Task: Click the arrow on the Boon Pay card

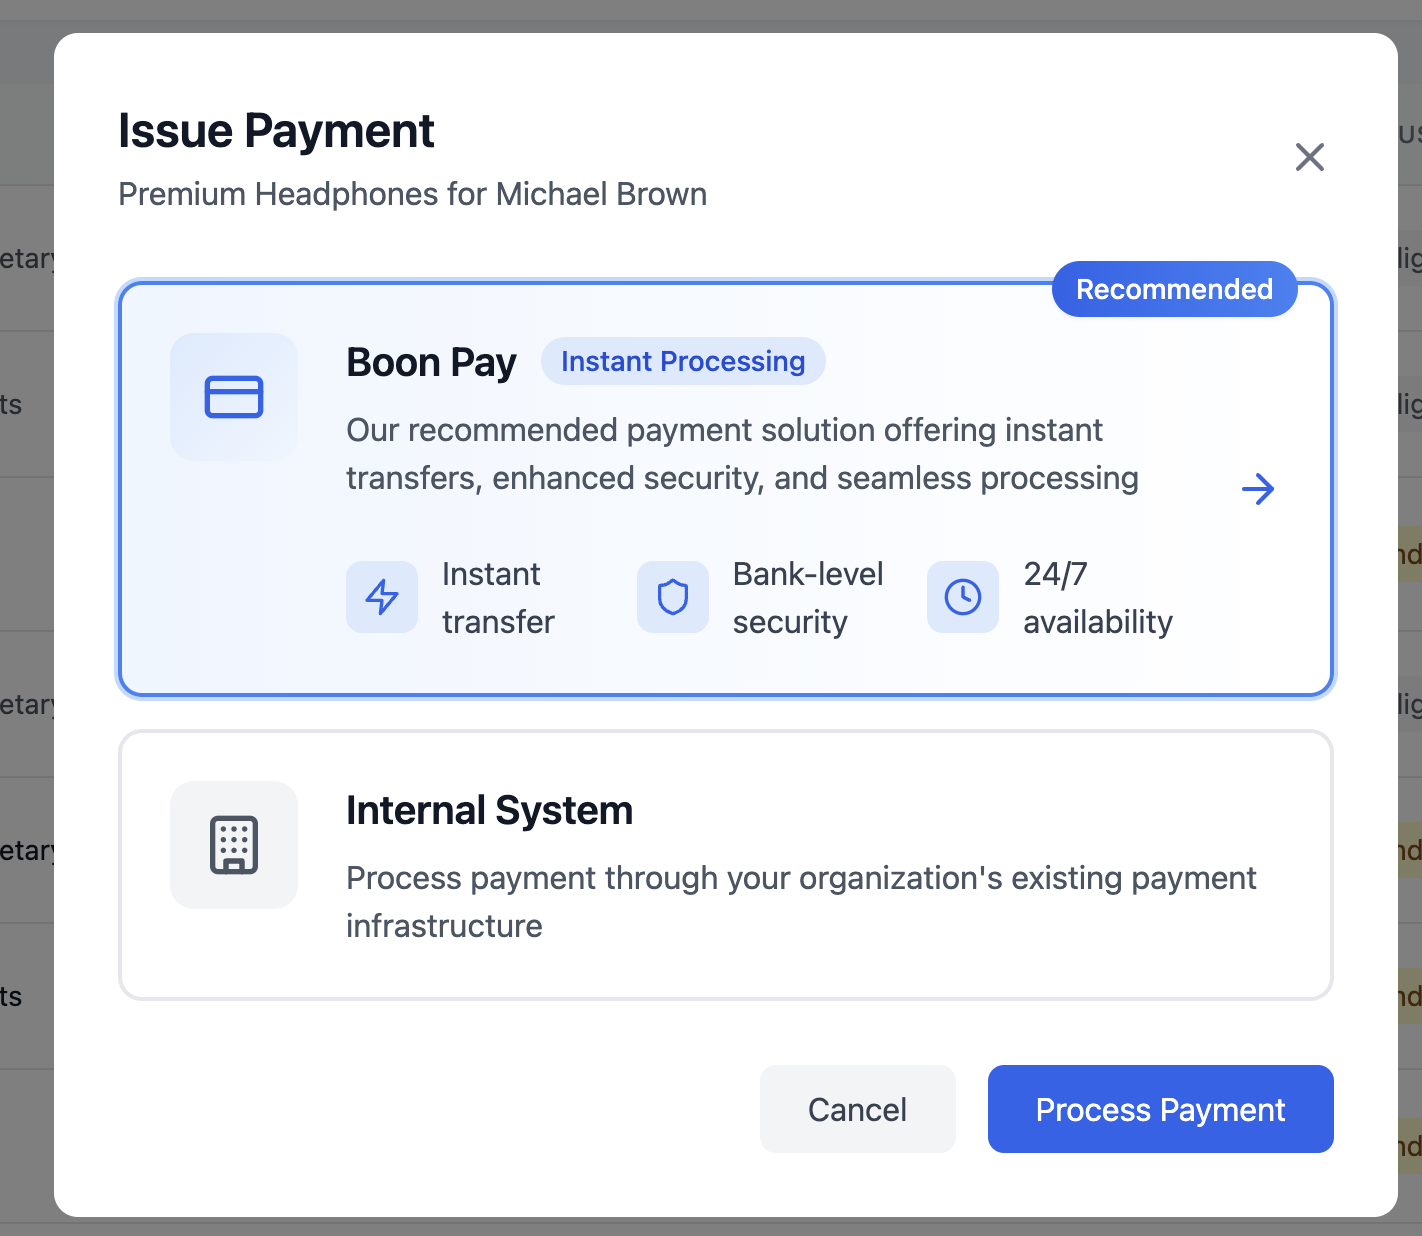Action: pos(1258,489)
